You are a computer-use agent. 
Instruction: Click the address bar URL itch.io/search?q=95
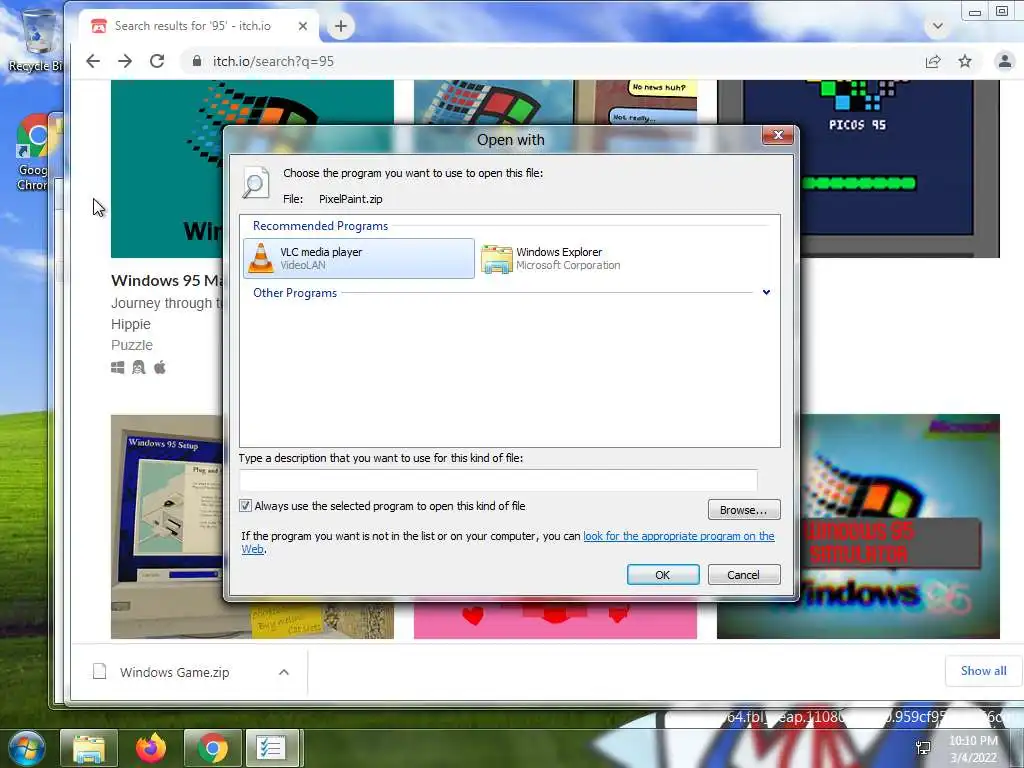273,61
